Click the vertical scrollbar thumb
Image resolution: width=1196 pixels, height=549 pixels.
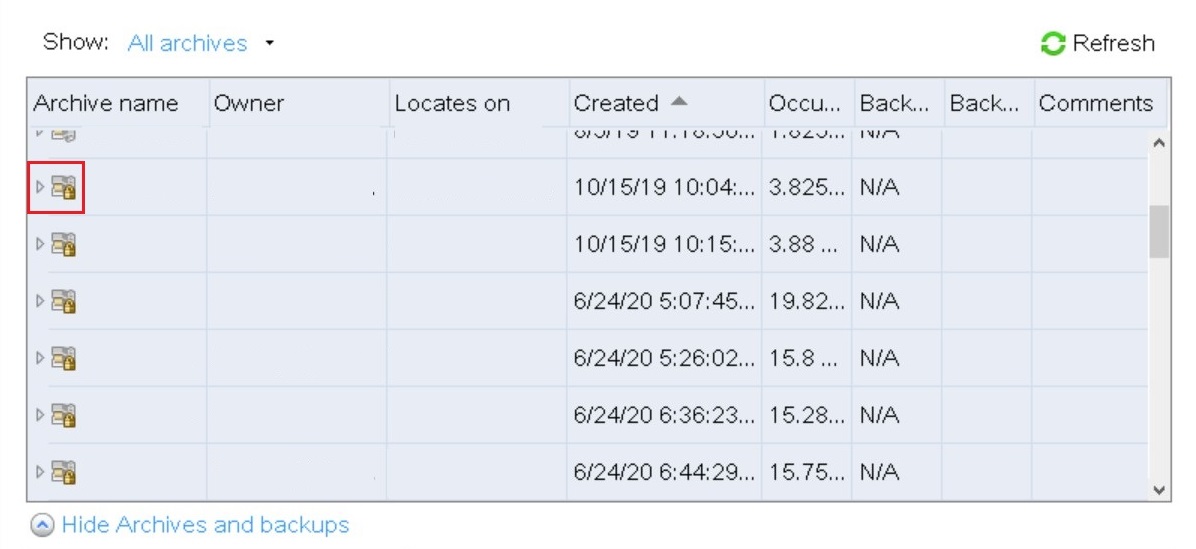point(1159,232)
